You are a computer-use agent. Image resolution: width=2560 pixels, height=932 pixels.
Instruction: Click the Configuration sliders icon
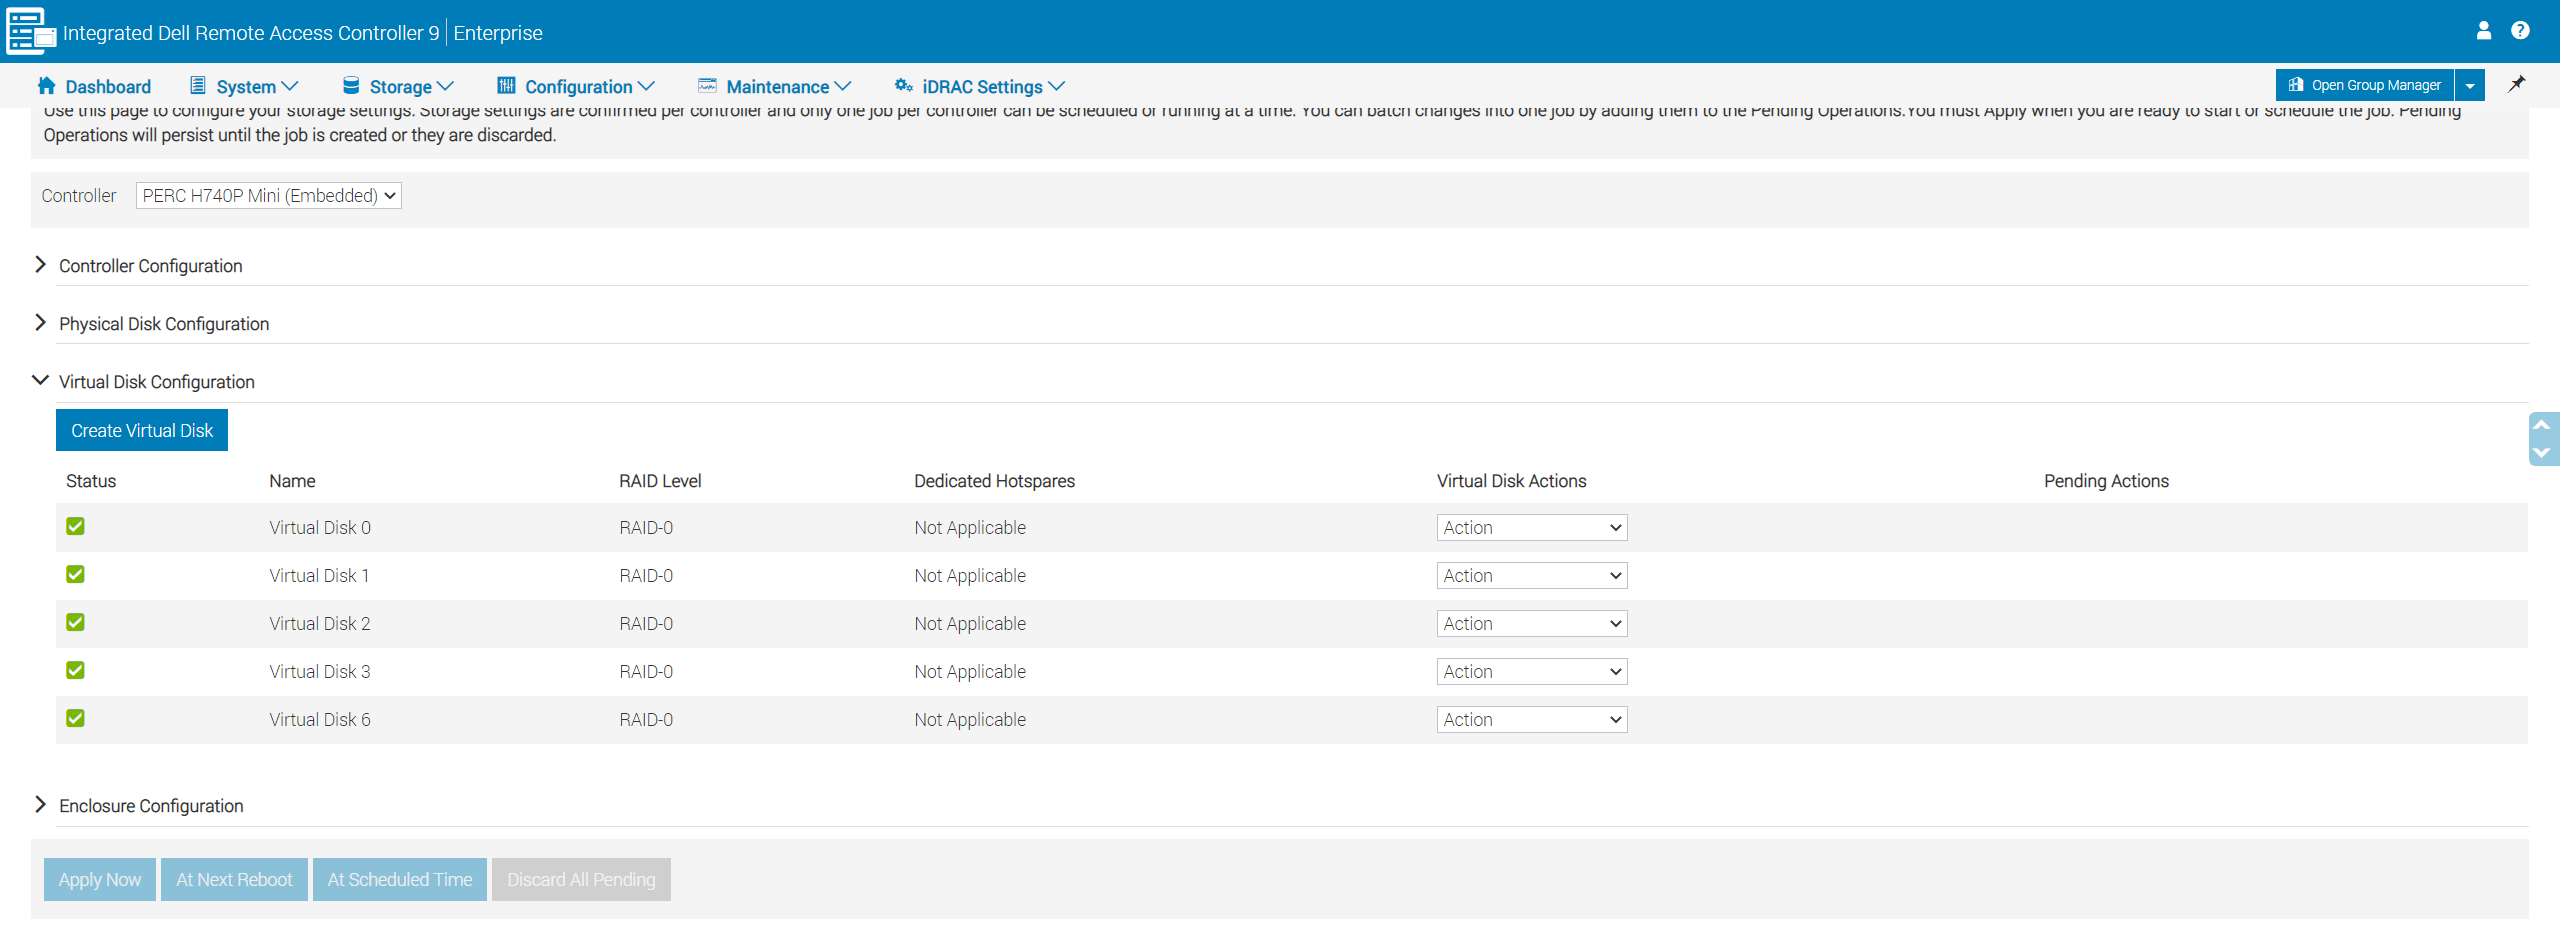pyautogui.click(x=506, y=85)
